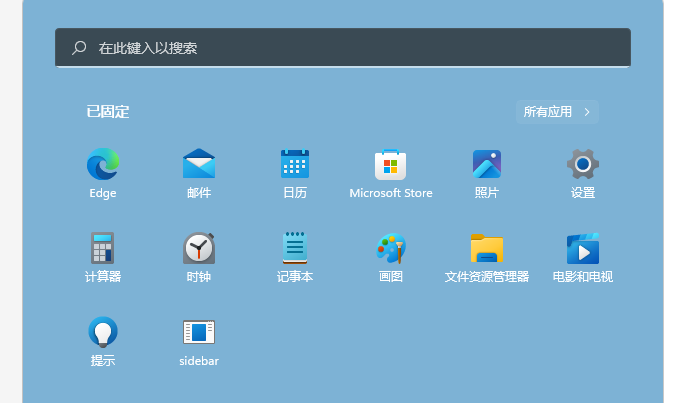
Task: Click the search box 在此键入以搜索
Action: coord(343,48)
